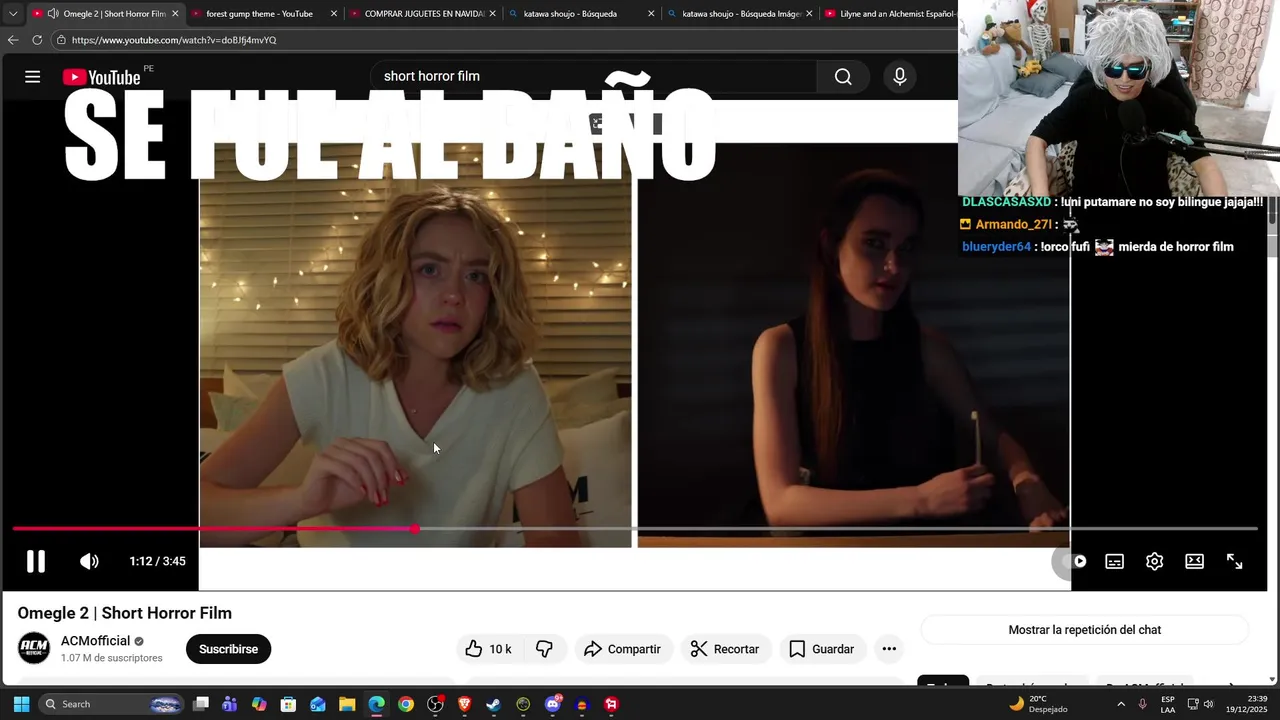Mute the Omegle 2 tab audio icon

point(53,14)
